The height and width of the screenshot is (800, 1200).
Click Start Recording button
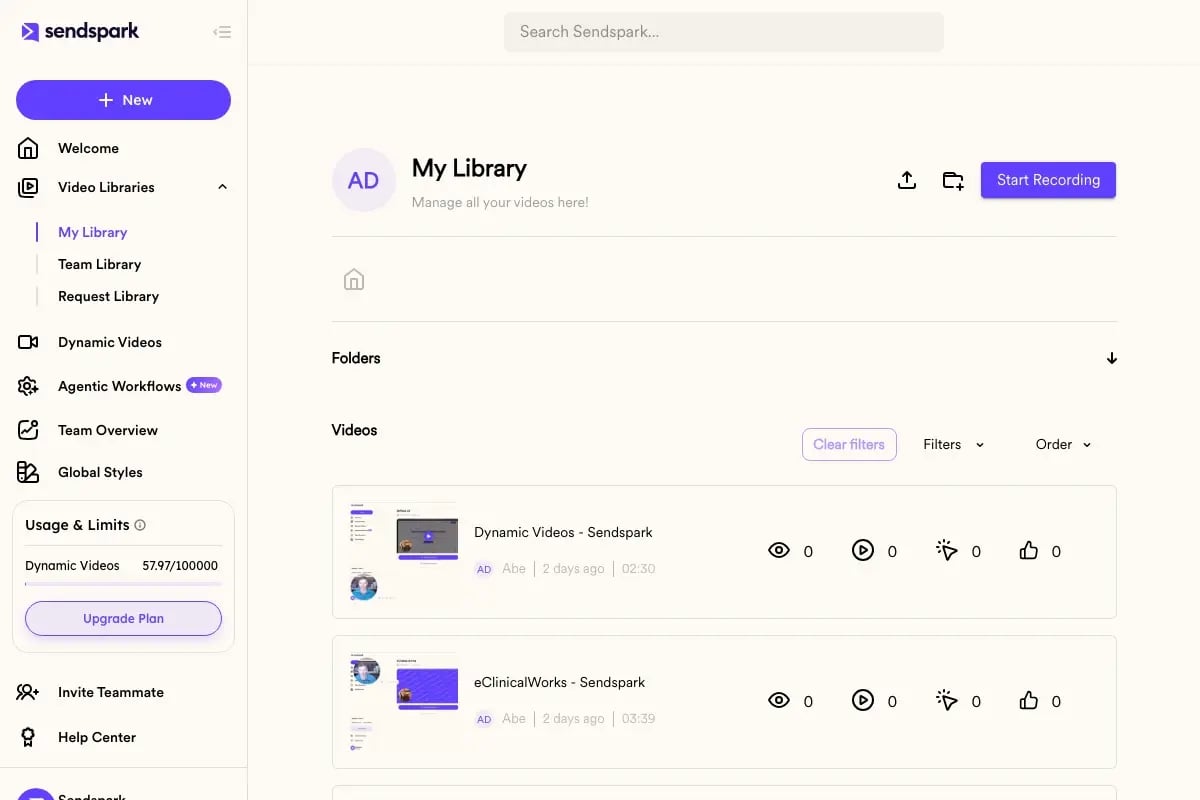pyautogui.click(x=1048, y=180)
